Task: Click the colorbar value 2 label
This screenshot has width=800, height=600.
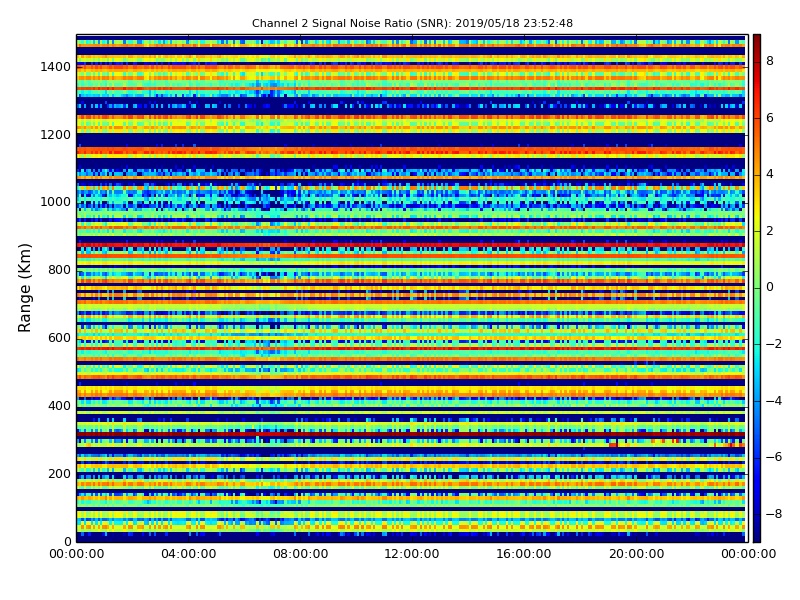Action: [x=770, y=231]
